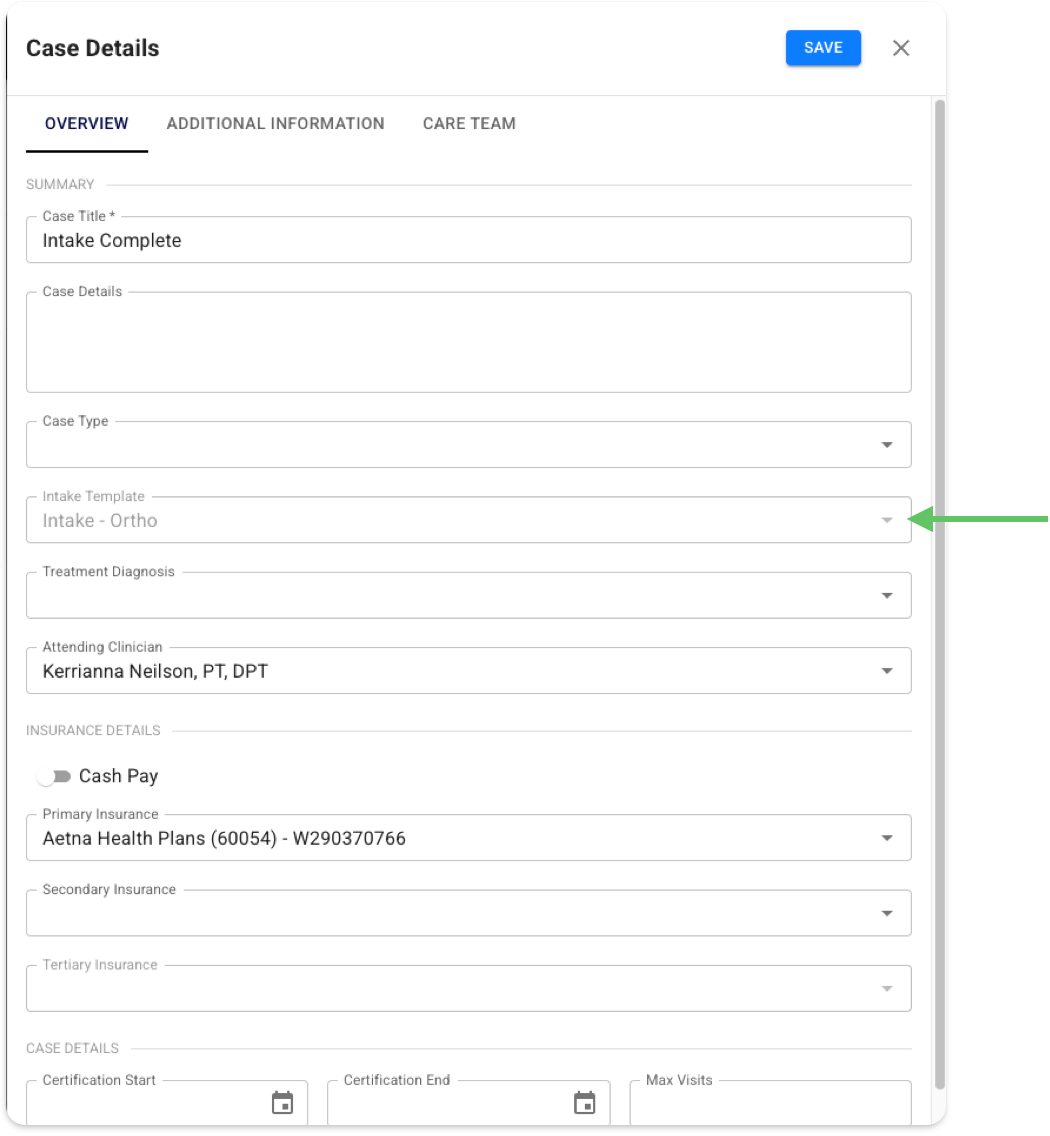Open the Certification Start calendar picker
The width and height of the screenshot is (1050, 1136).
click(x=283, y=1103)
